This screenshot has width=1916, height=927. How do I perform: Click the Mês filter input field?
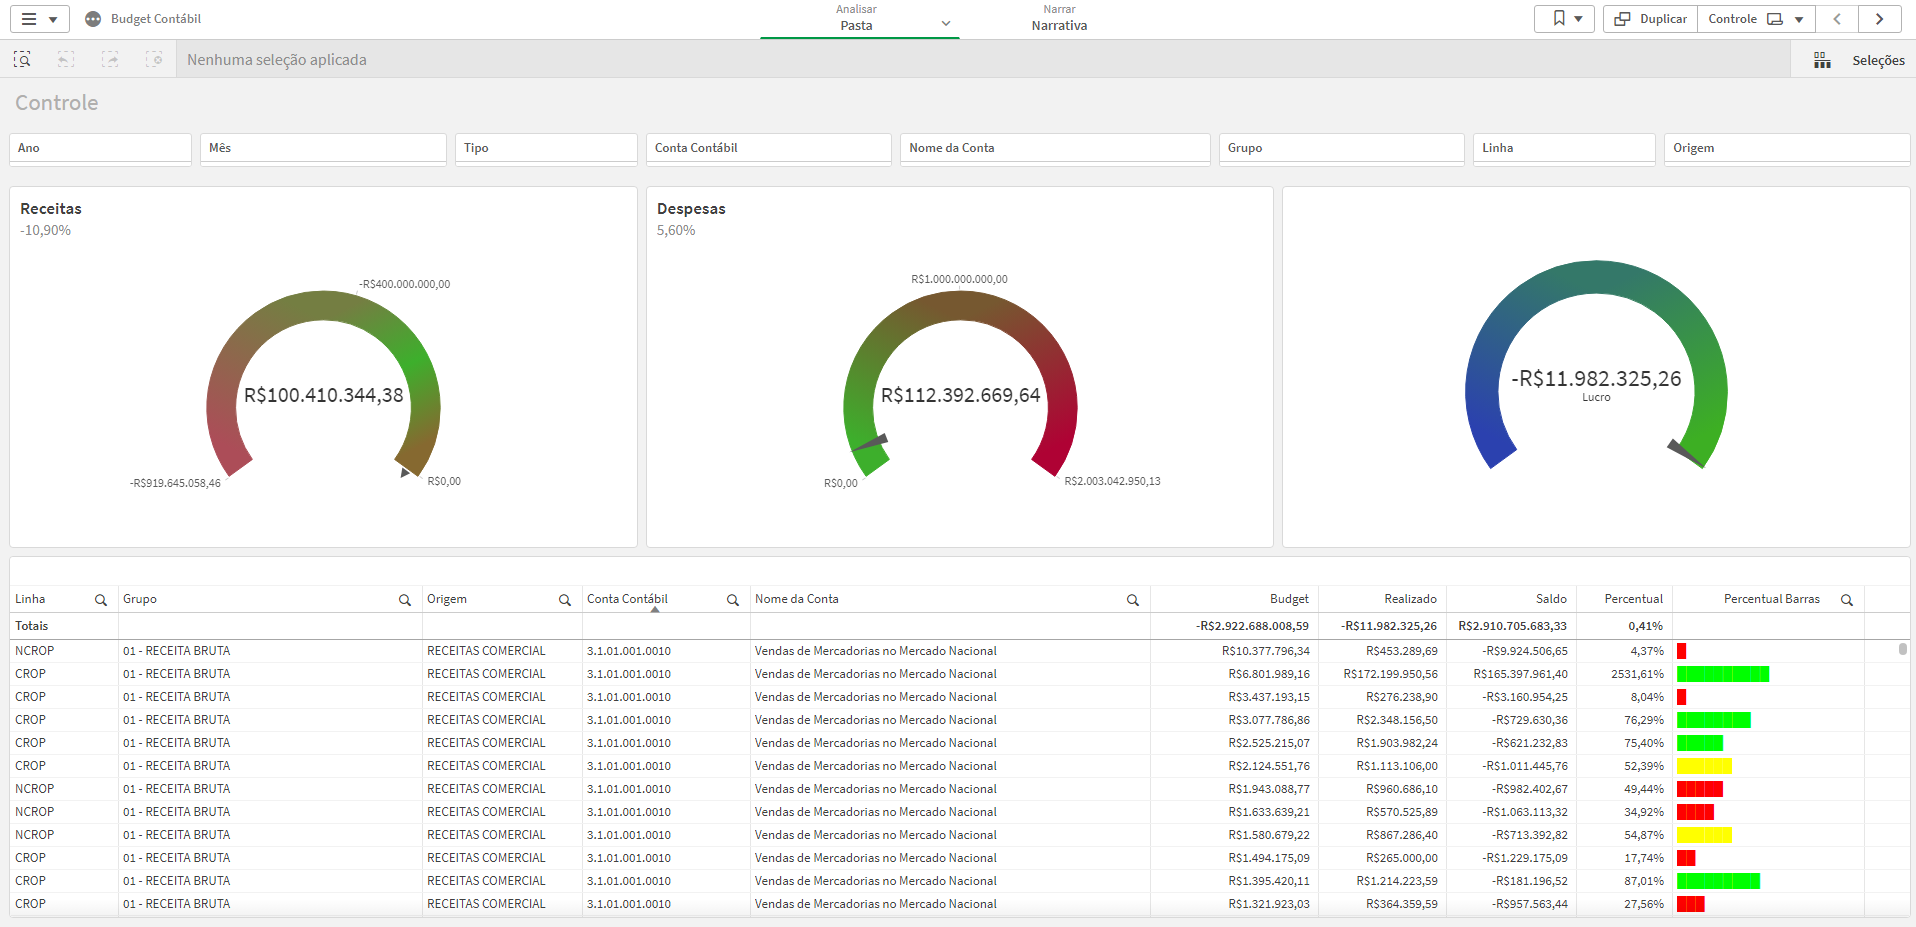pos(322,148)
